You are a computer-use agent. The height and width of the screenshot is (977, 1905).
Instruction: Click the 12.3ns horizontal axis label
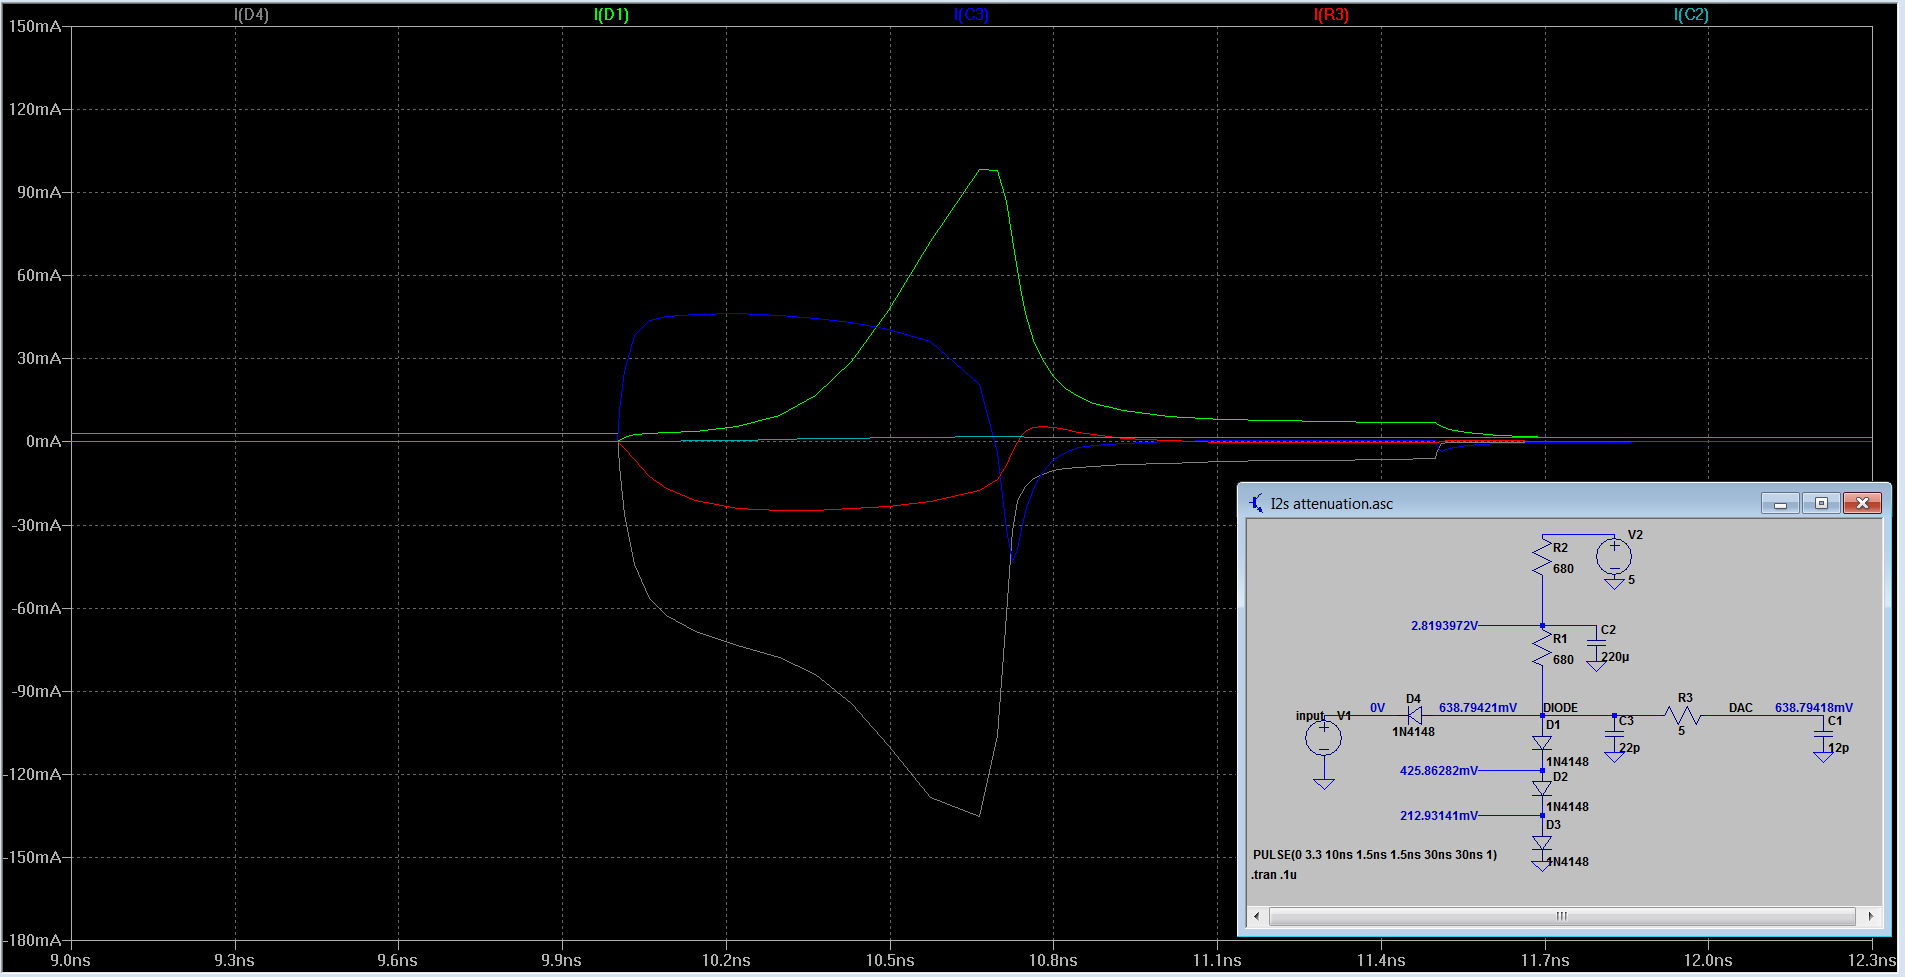(1872, 960)
